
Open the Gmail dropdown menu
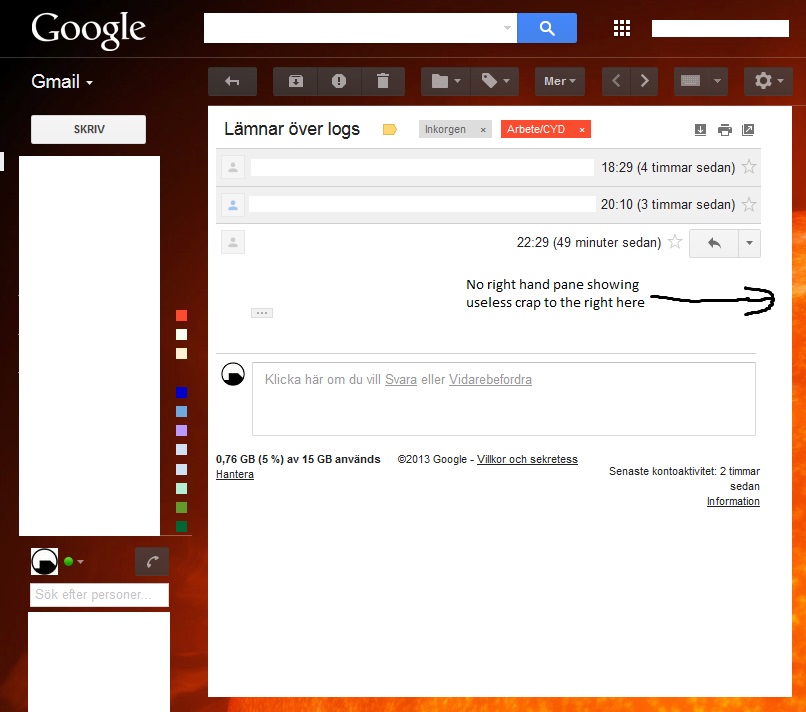tap(62, 82)
